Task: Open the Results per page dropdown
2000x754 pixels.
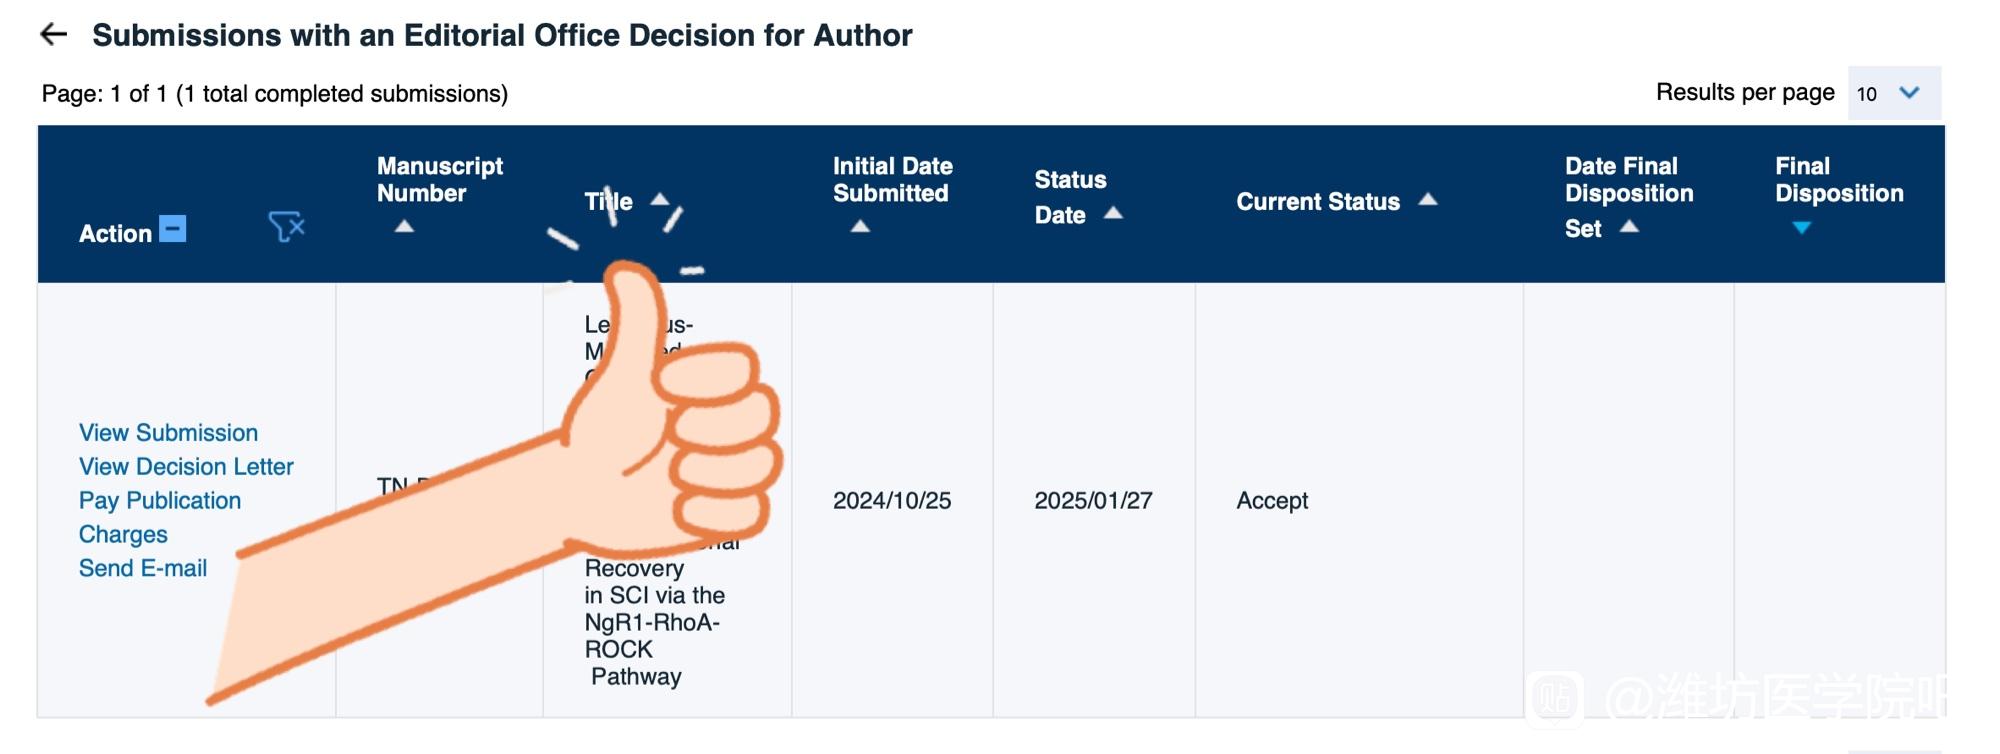Action: tap(1894, 93)
